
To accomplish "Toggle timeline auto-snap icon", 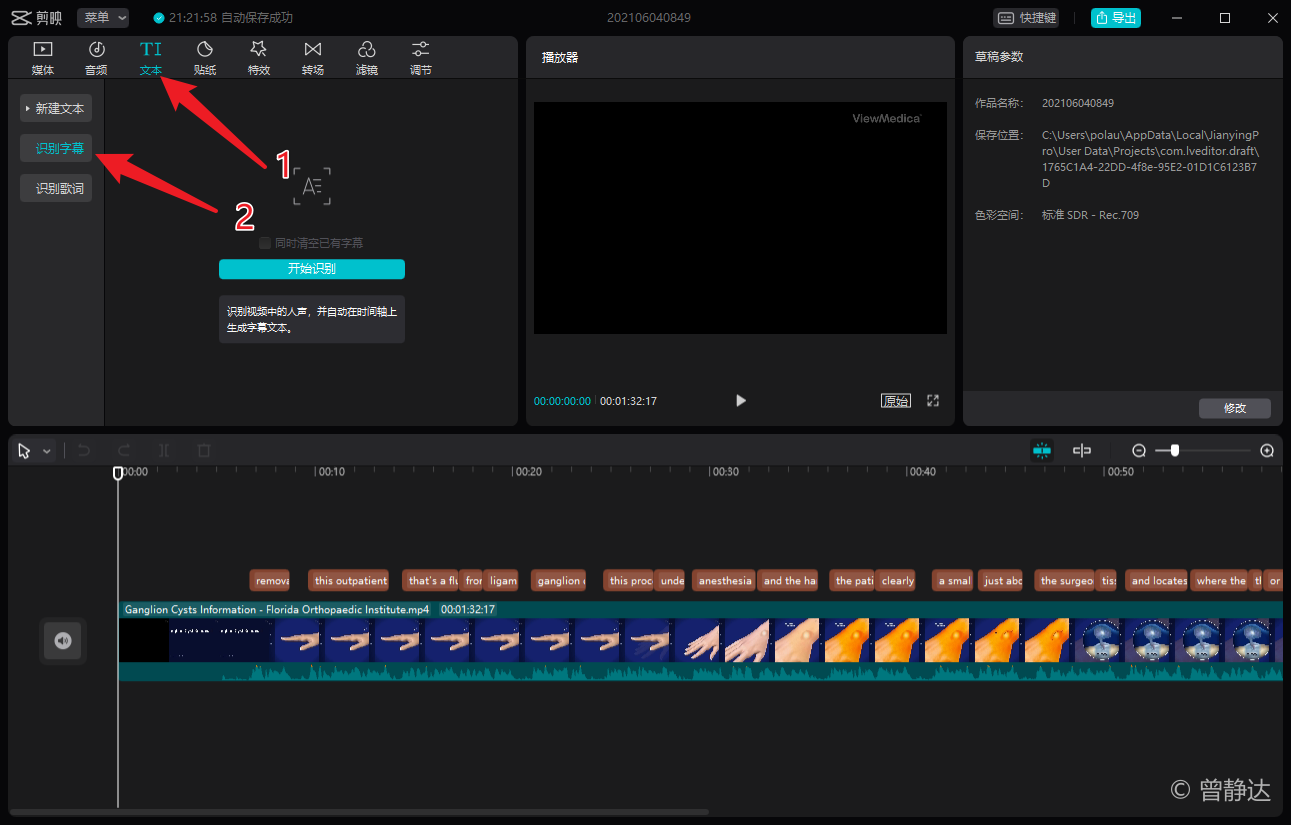I will [1042, 451].
